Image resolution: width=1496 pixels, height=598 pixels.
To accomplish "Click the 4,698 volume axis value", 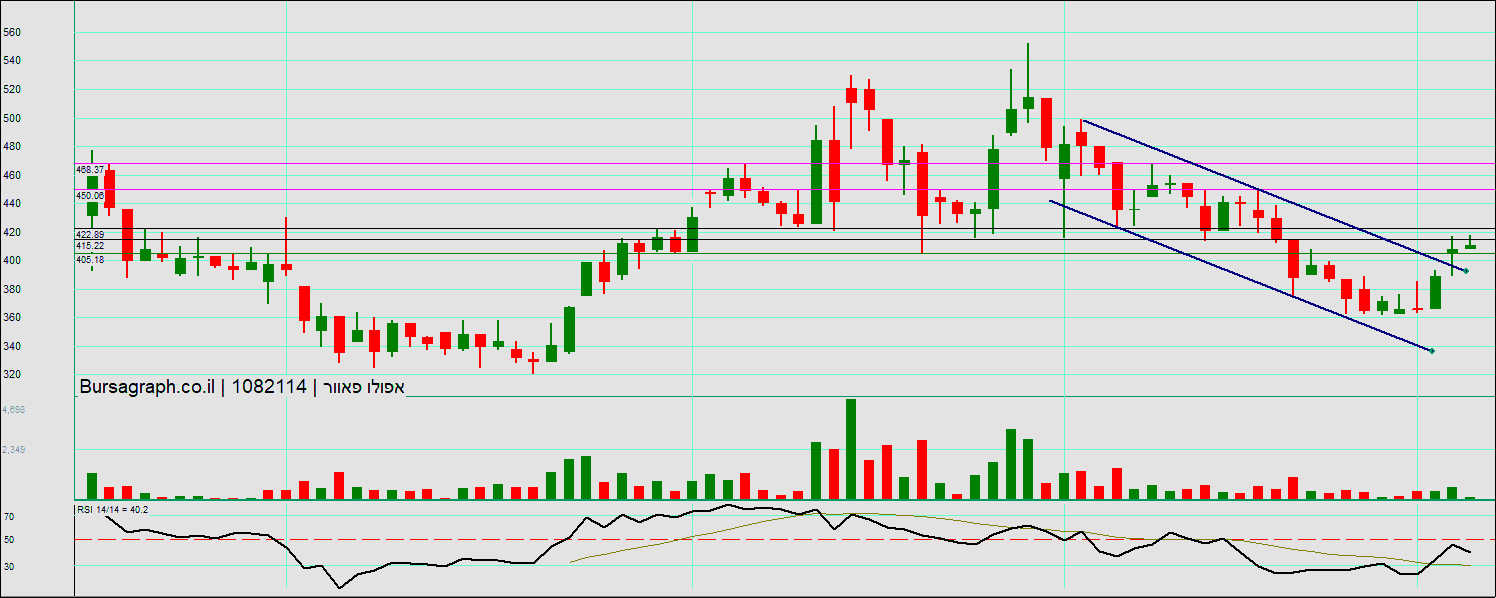I will [x=14, y=410].
